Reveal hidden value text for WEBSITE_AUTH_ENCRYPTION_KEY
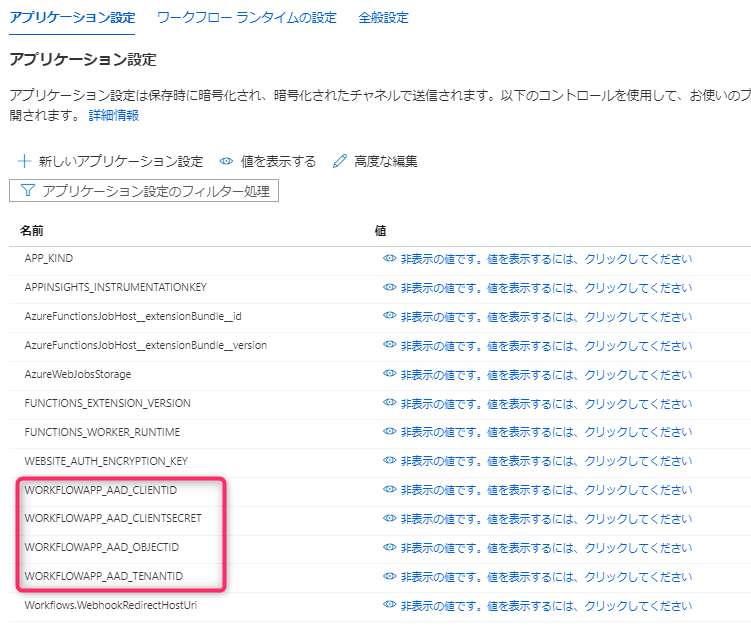Screen dimensions: 751x633 546,461
